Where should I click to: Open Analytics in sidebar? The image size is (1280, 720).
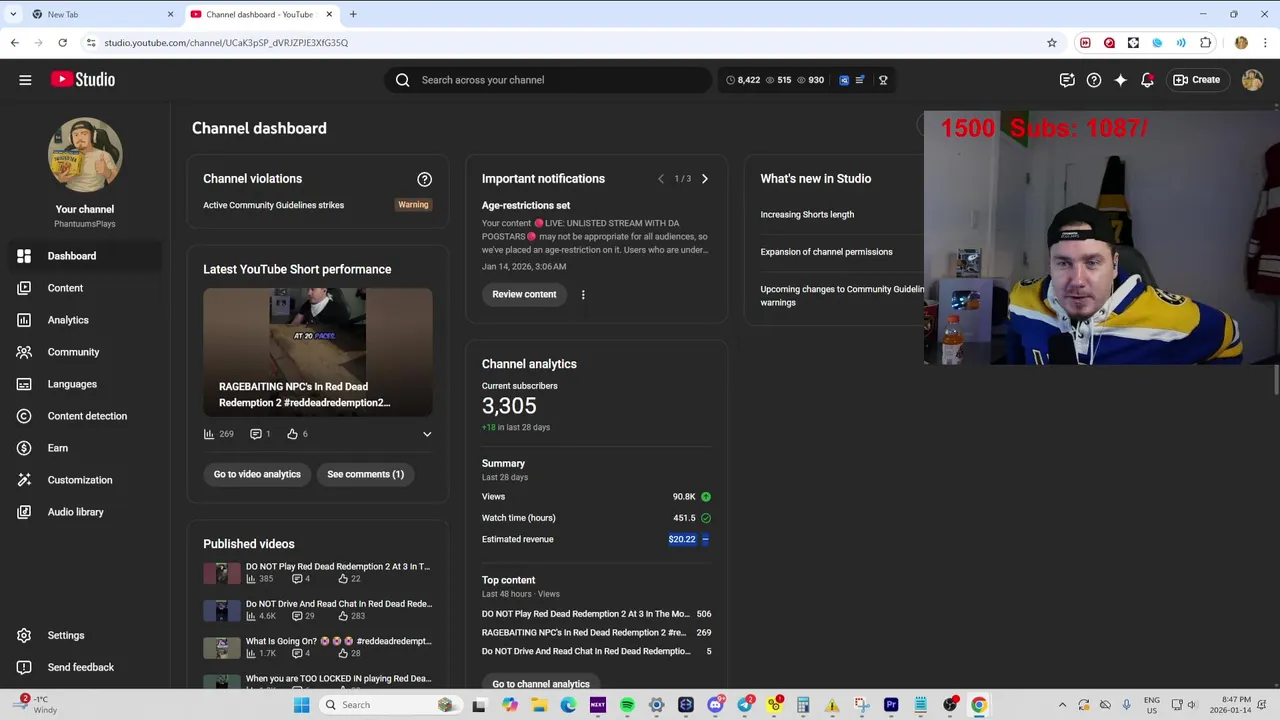86,320
